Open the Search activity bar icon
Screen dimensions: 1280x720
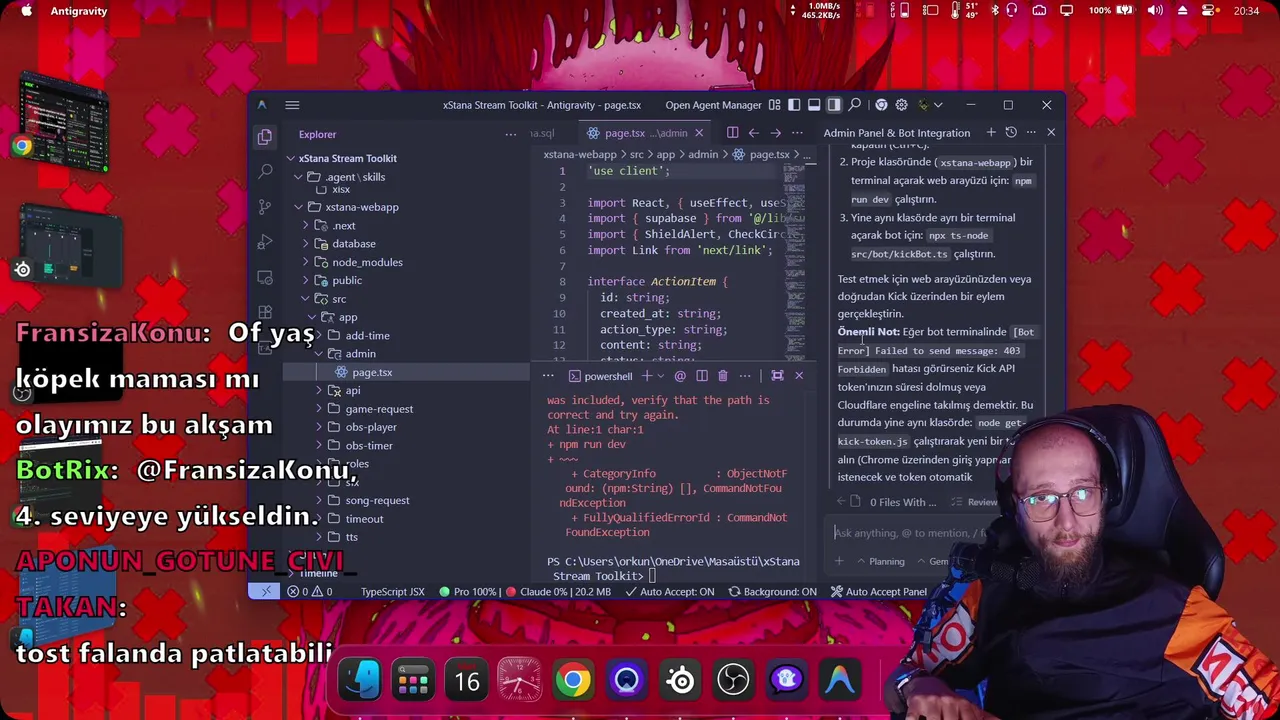click(x=265, y=171)
